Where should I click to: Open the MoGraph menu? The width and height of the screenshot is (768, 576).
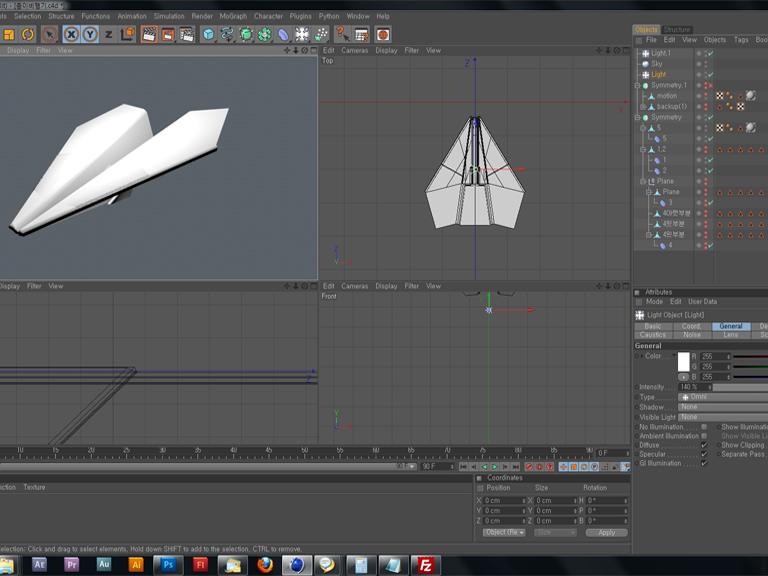coord(235,16)
